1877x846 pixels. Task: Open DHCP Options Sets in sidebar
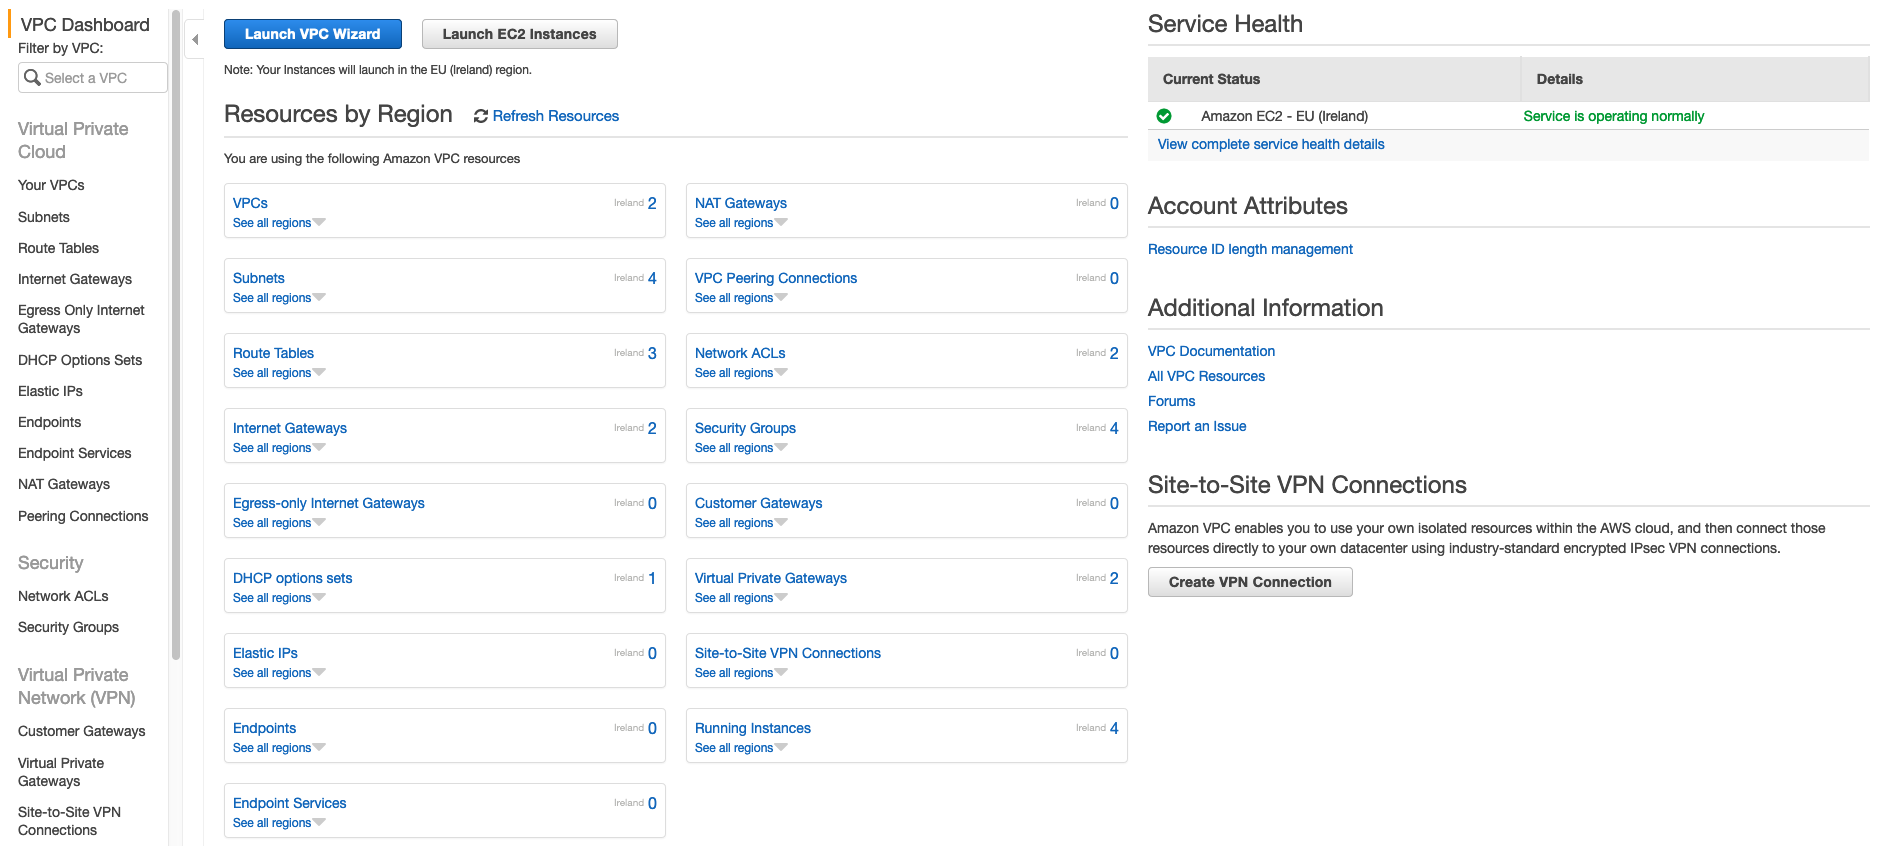coord(80,360)
